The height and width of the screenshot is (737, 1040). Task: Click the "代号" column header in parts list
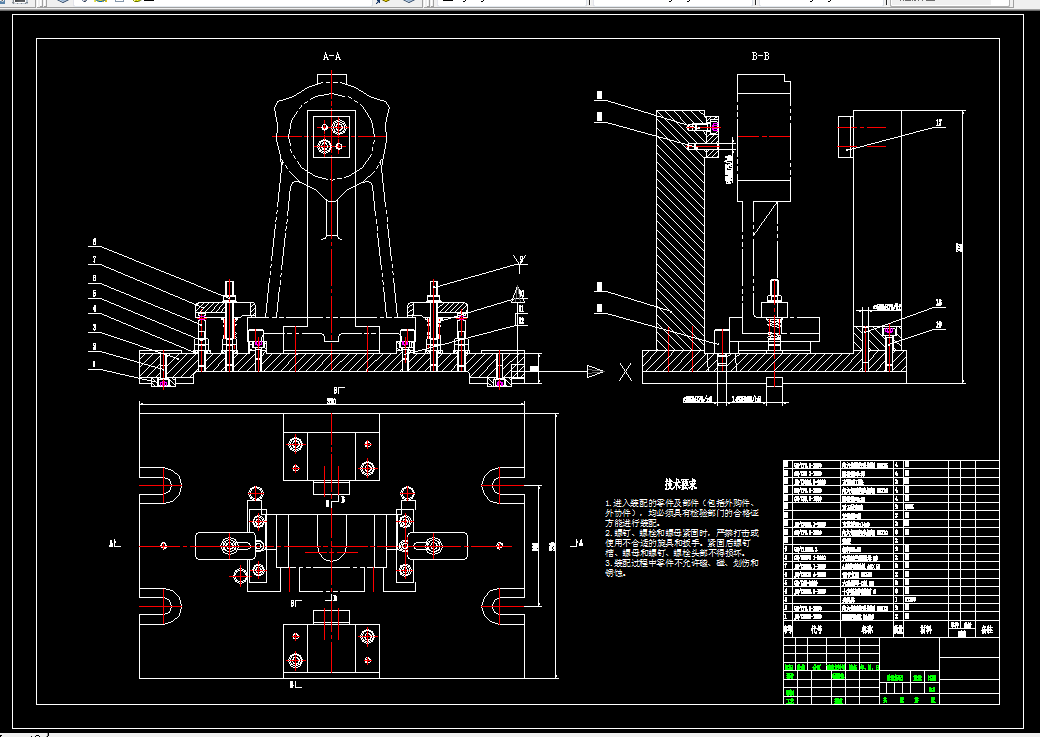coord(816,630)
